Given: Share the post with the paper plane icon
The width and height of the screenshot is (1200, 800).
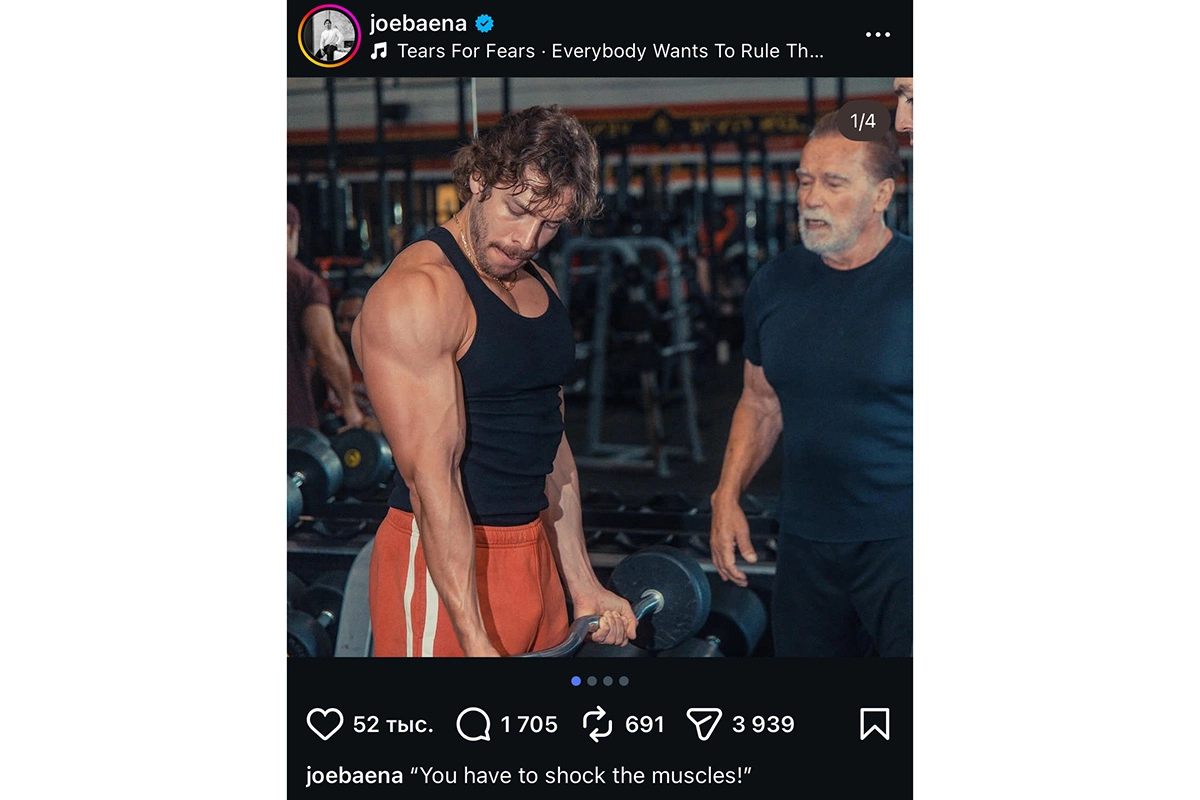Looking at the screenshot, I should 704,724.
